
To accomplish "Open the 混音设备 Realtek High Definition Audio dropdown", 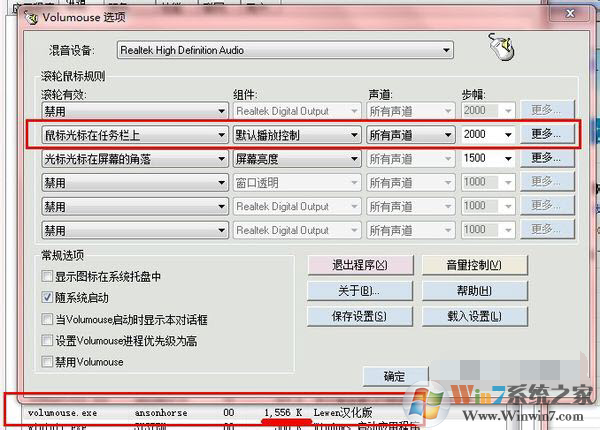I will (x=285, y=50).
